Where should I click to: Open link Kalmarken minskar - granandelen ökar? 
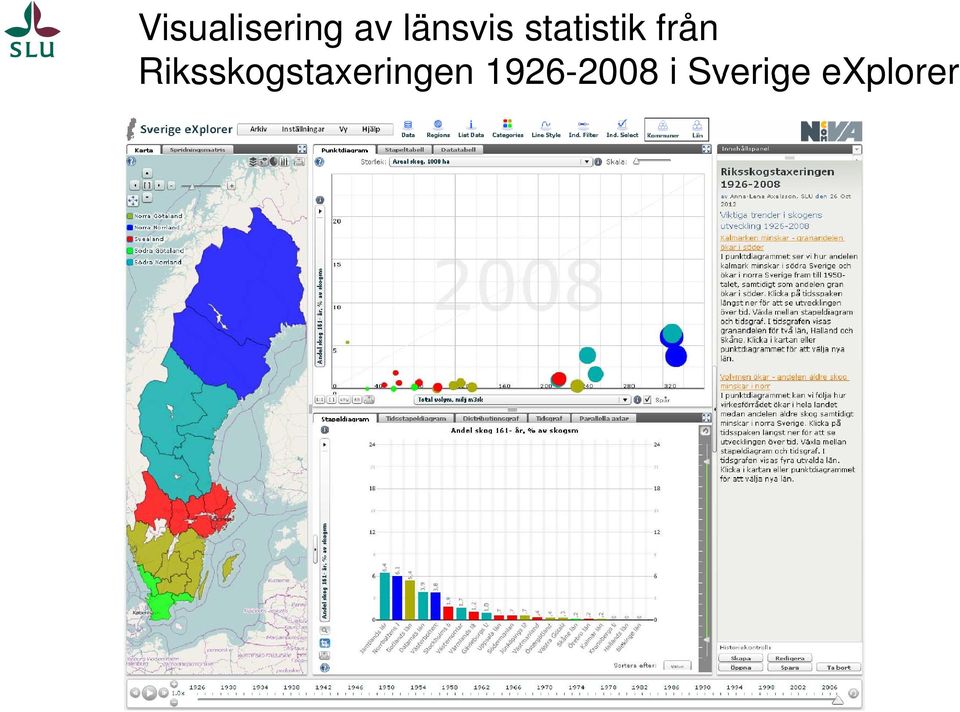pyautogui.click(x=782, y=242)
